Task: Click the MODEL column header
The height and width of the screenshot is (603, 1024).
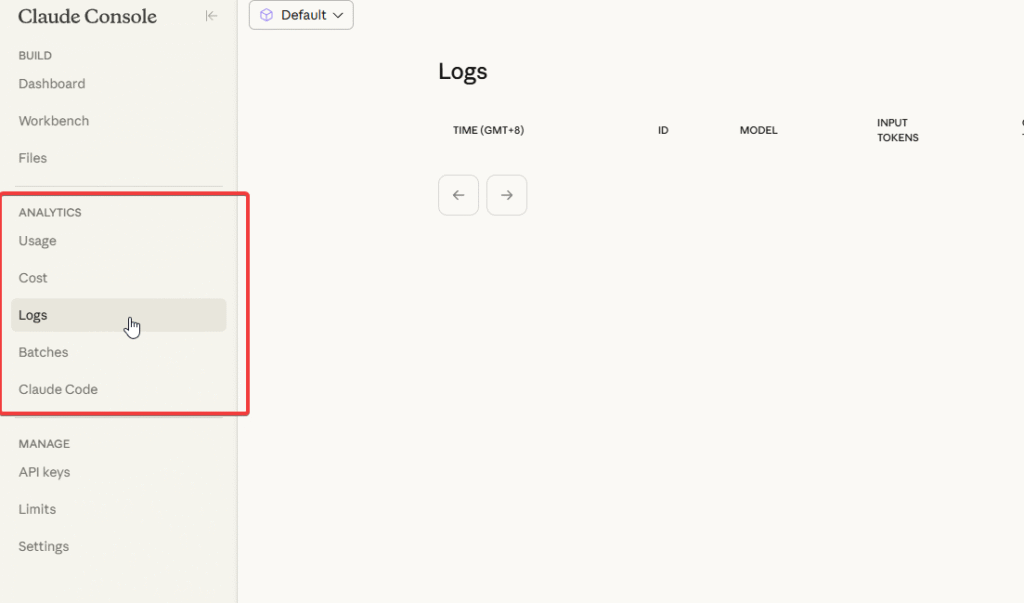Action: (758, 131)
